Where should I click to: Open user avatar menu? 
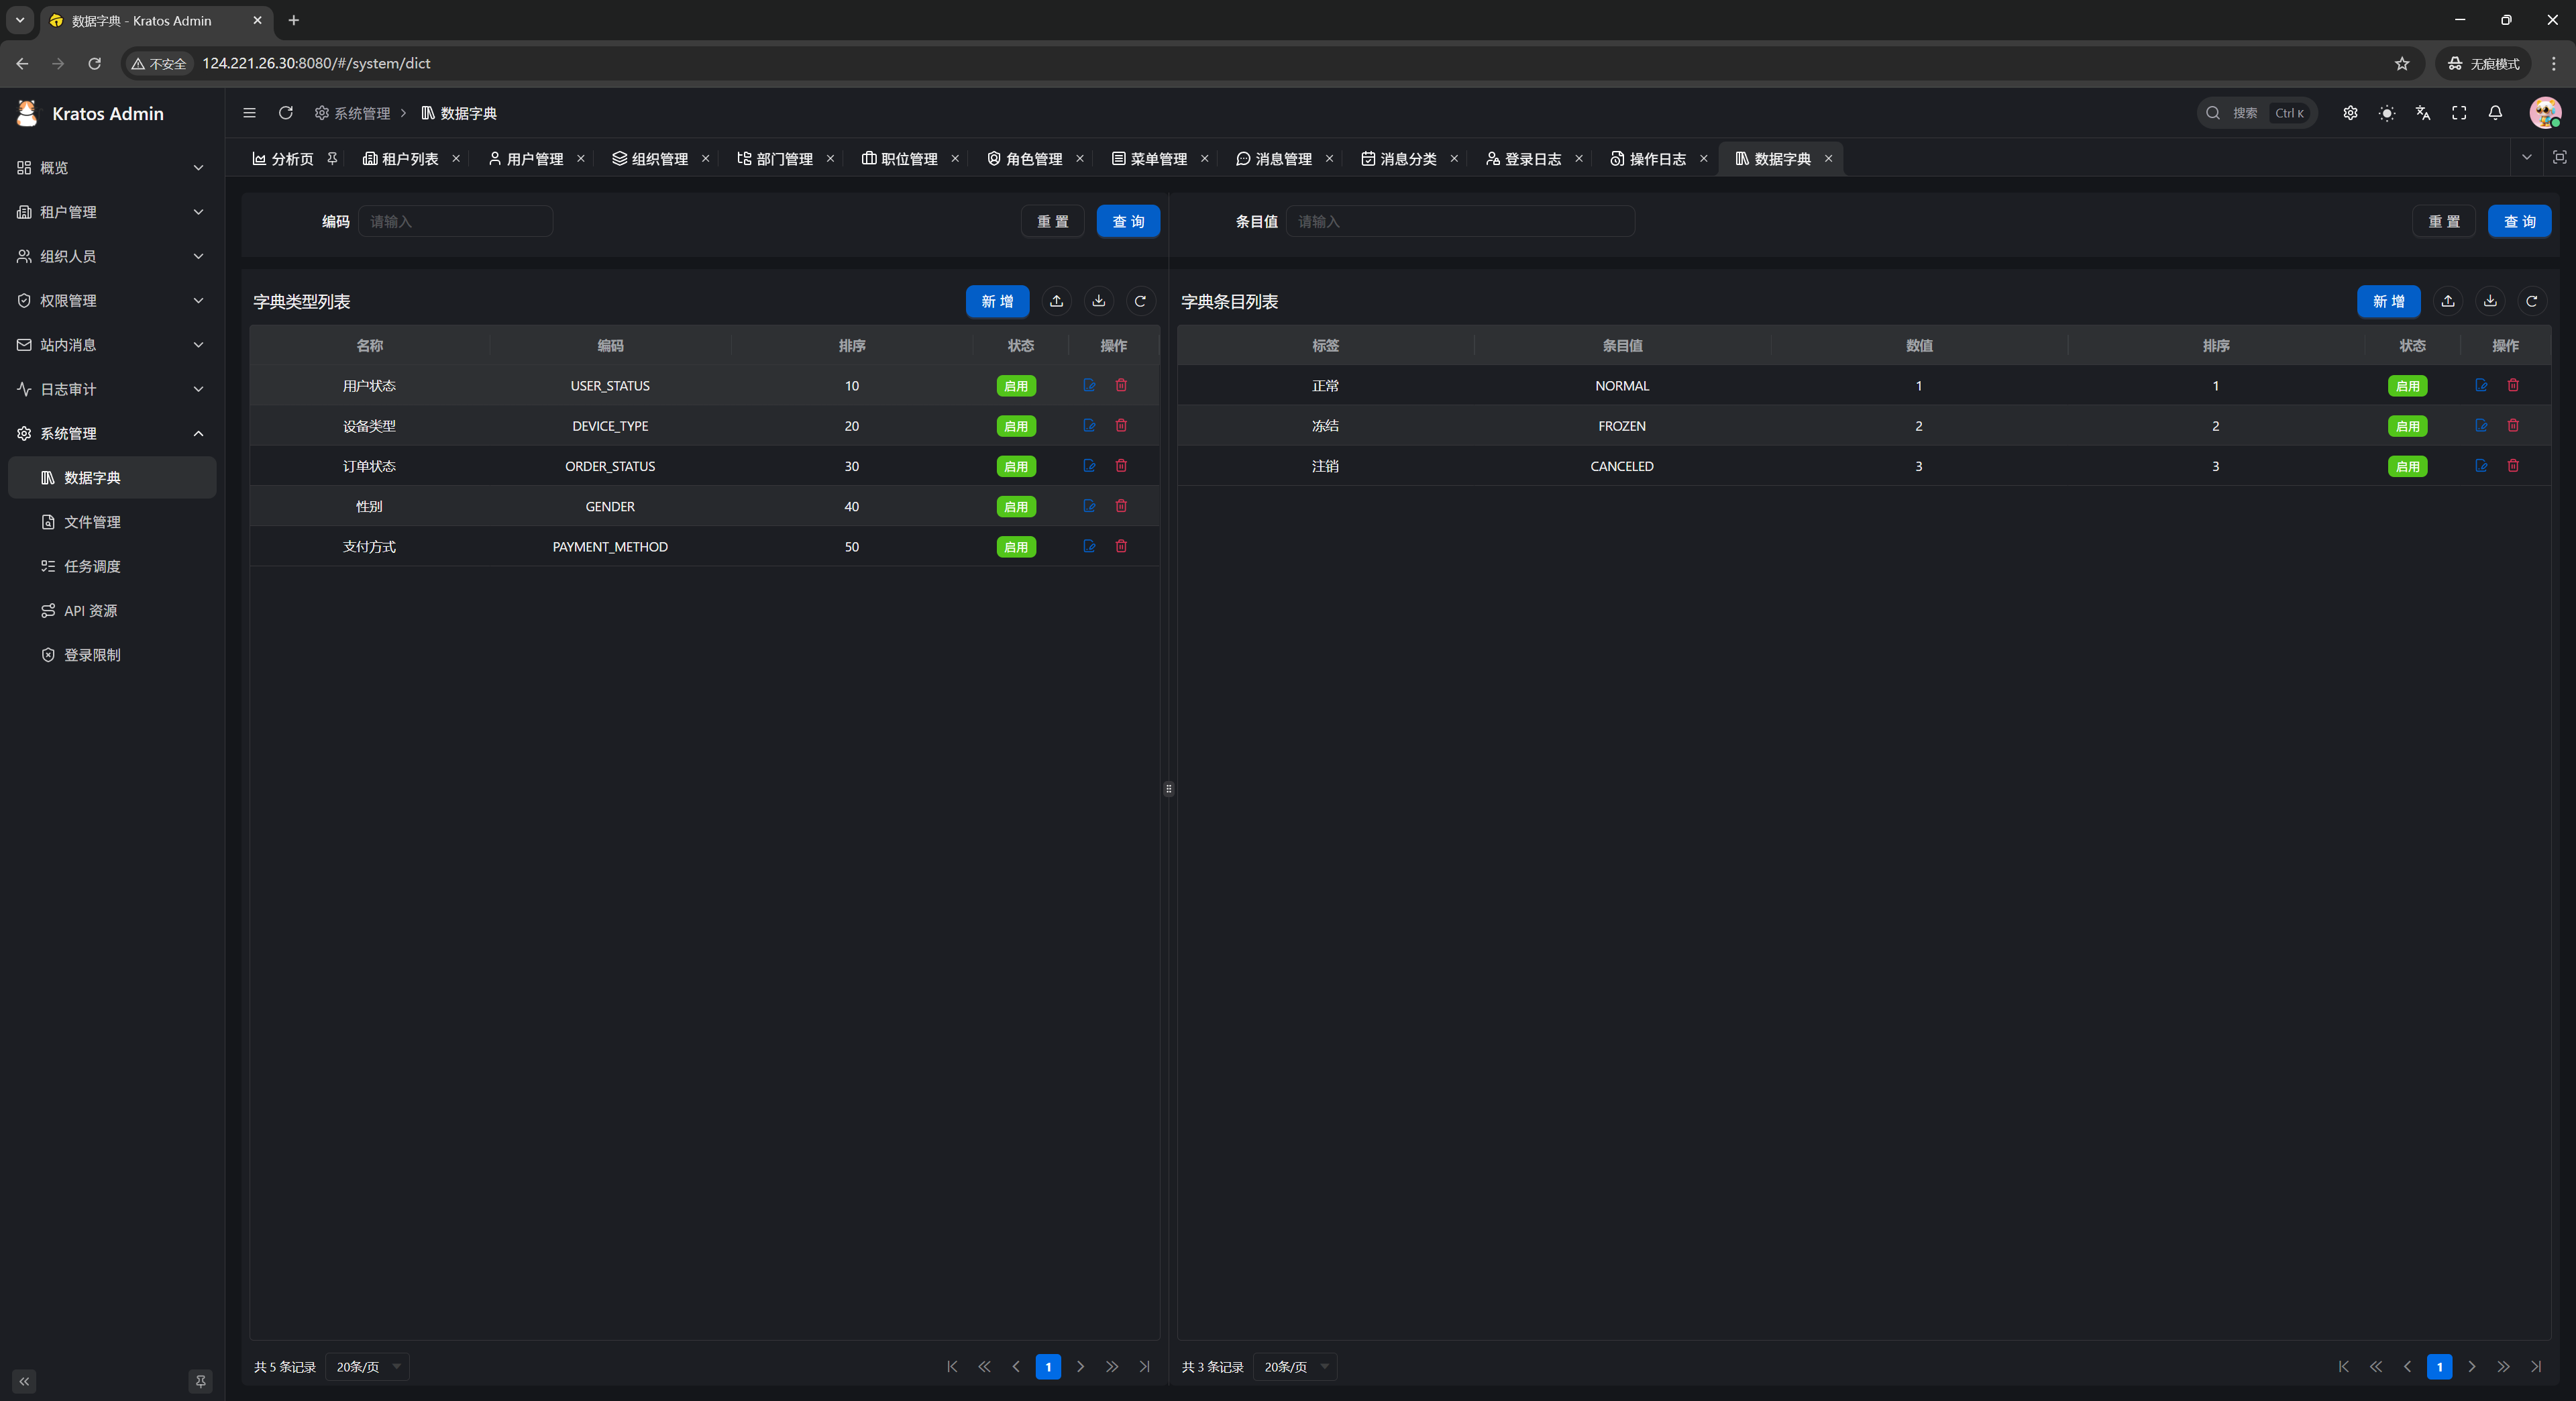pyautogui.click(x=2545, y=113)
